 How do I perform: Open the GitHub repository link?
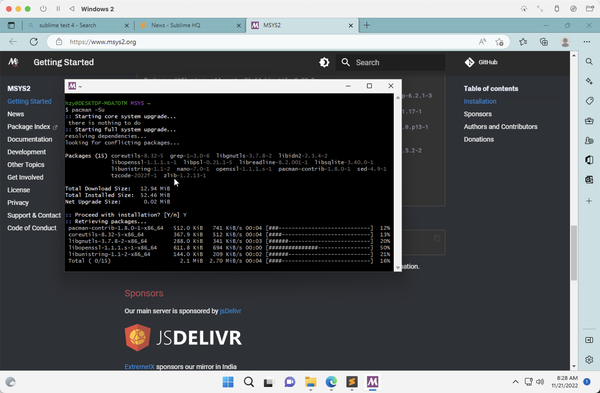coord(481,62)
